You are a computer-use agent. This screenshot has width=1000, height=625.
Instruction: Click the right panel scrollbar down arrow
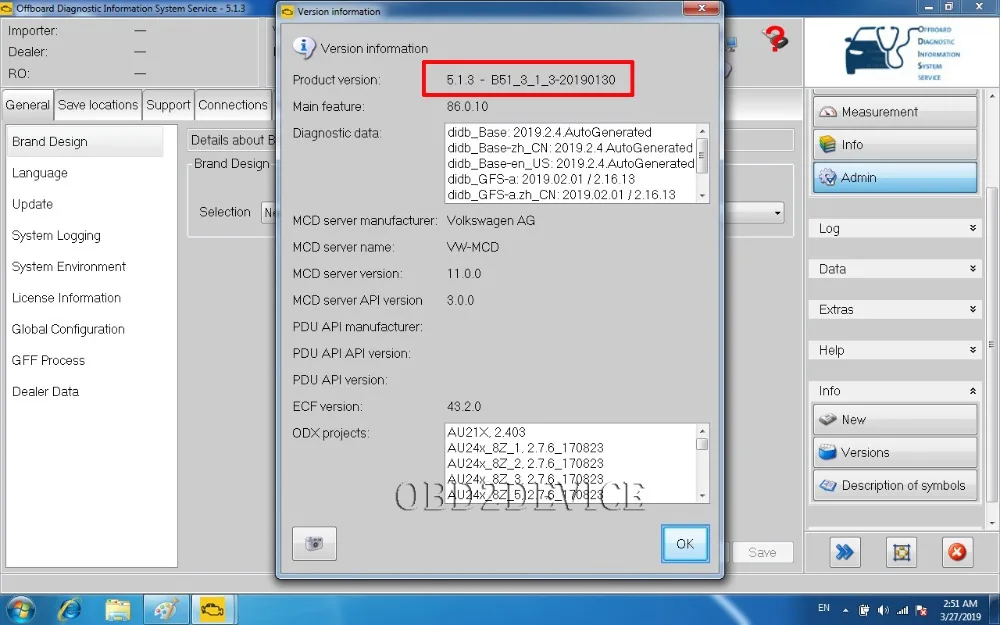(x=992, y=524)
